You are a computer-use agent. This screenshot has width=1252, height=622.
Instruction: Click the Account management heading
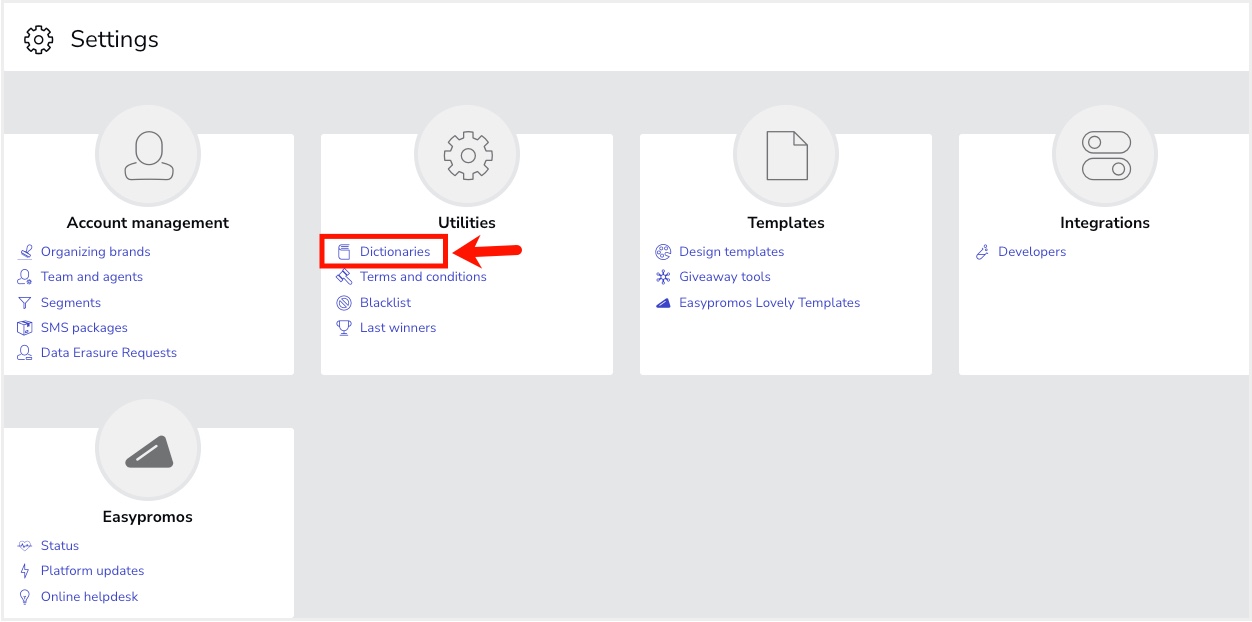click(148, 223)
